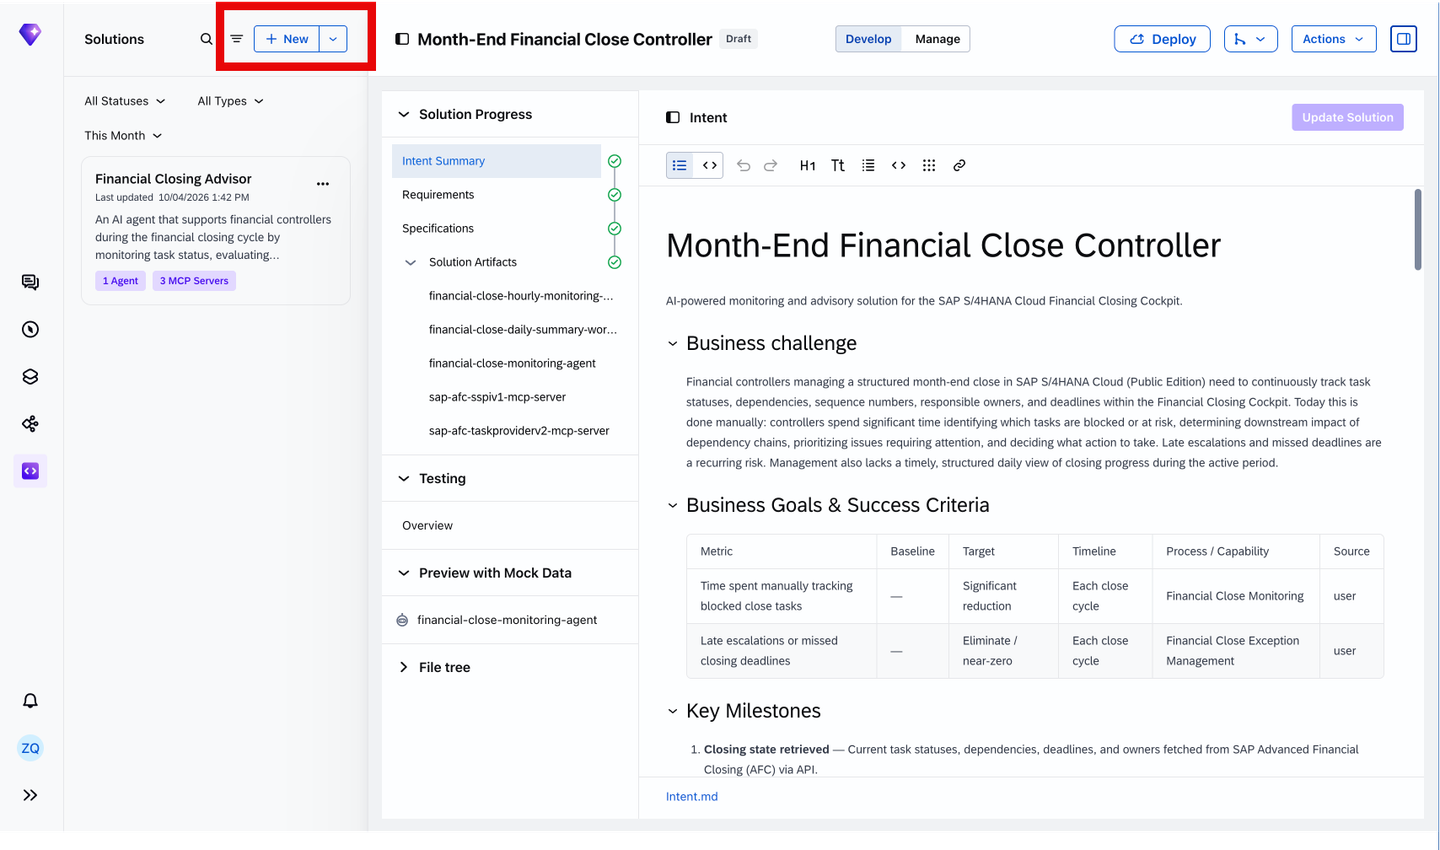This screenshot has width=1440, height=850.
Task: Click the search icon in Solutions panel
Action: 206,39
